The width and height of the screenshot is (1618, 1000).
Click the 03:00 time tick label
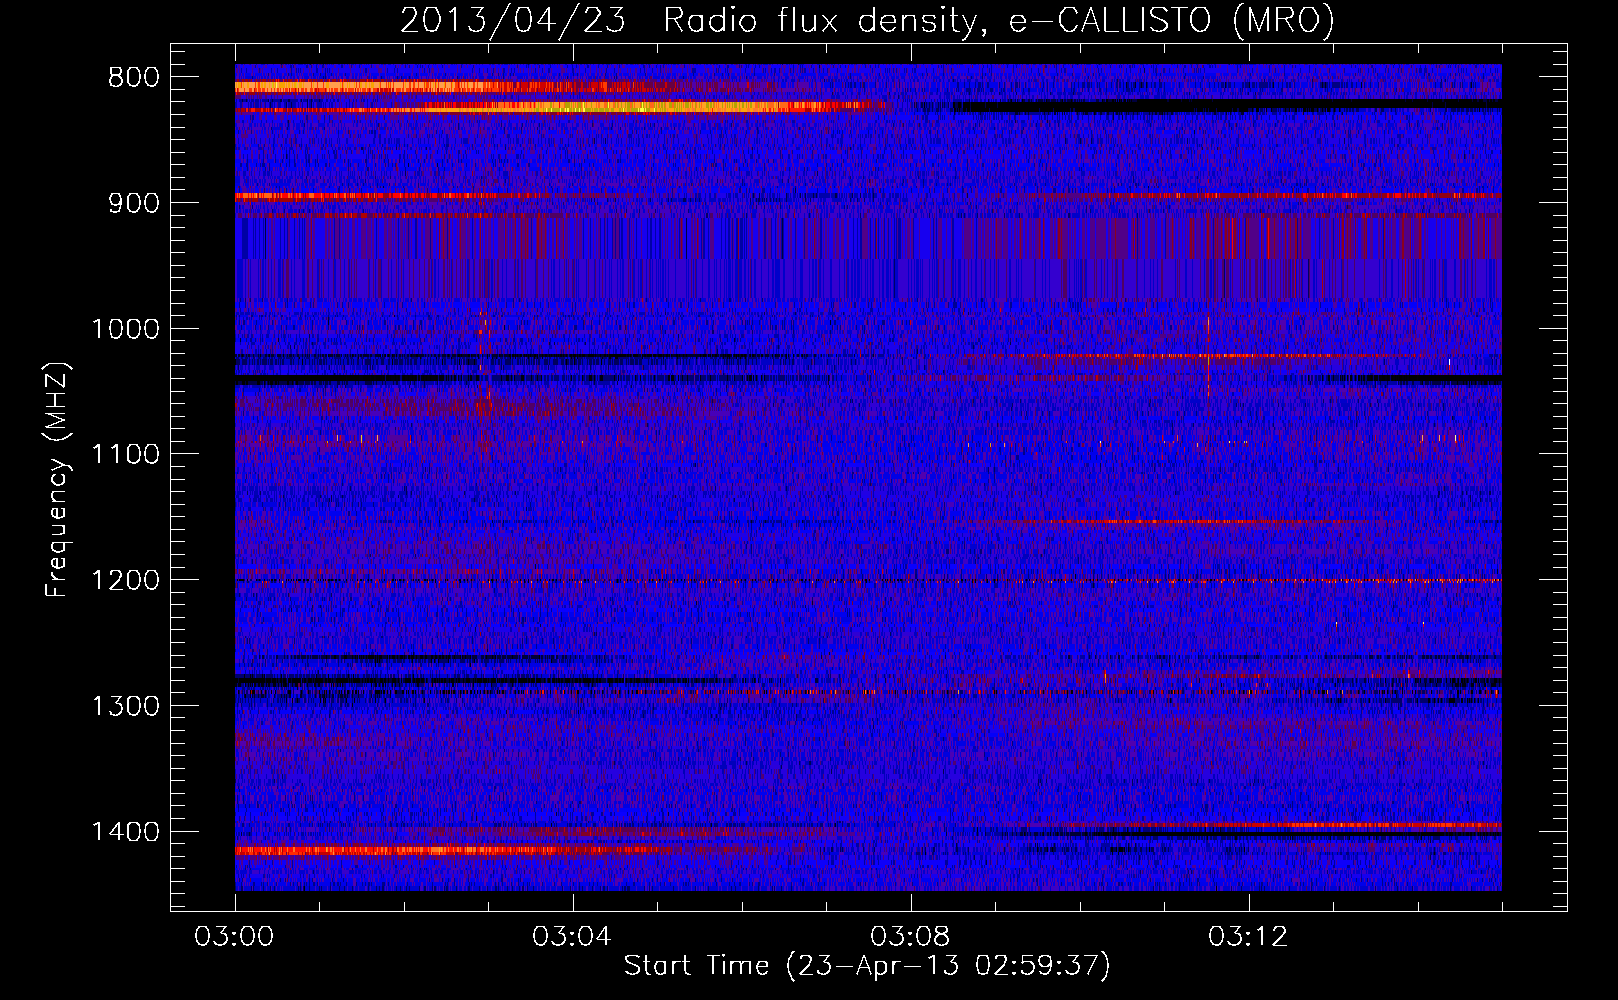[234, 937]
